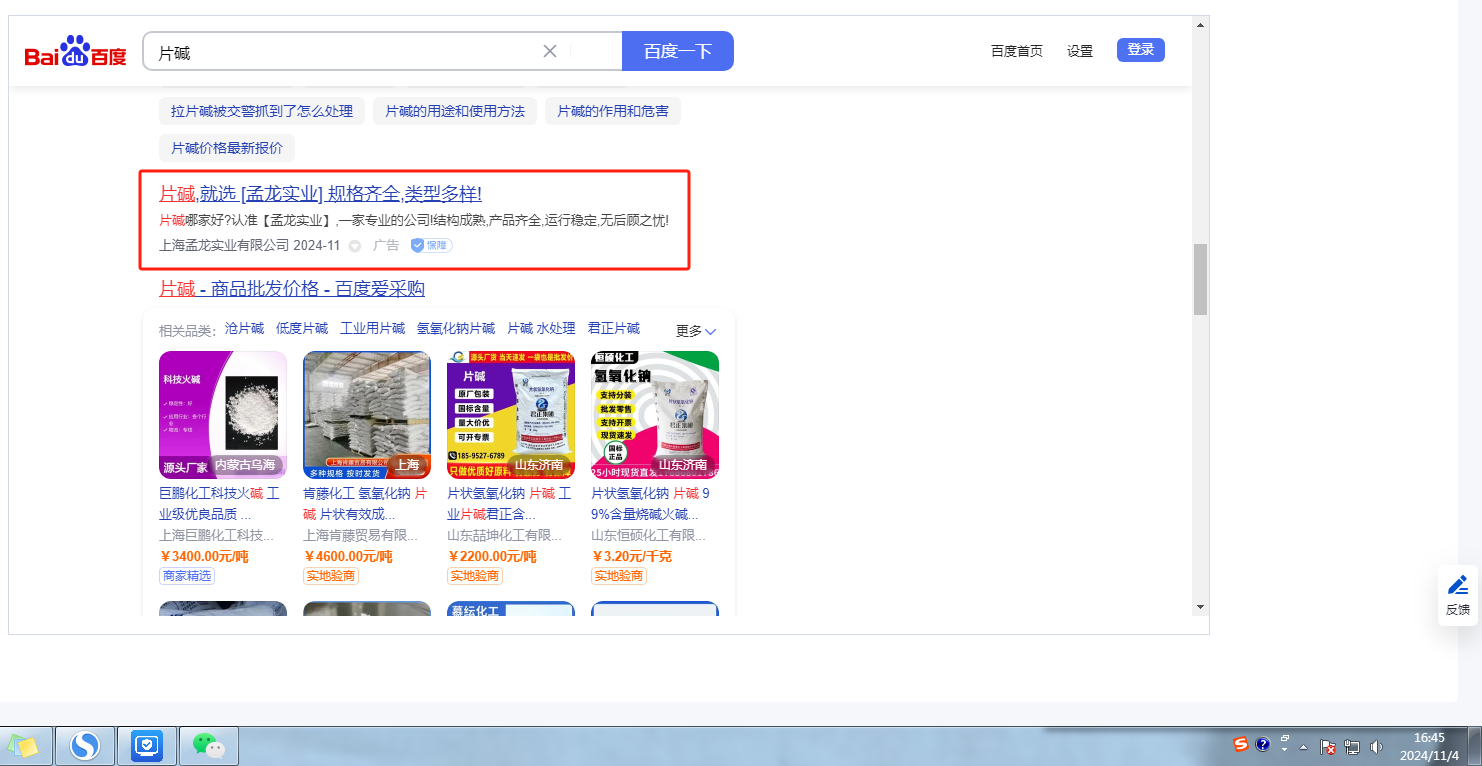Open 片碱 - 商品批发价格 - 百度爱采购 result

pyautogui.click(x=292, y=289)
